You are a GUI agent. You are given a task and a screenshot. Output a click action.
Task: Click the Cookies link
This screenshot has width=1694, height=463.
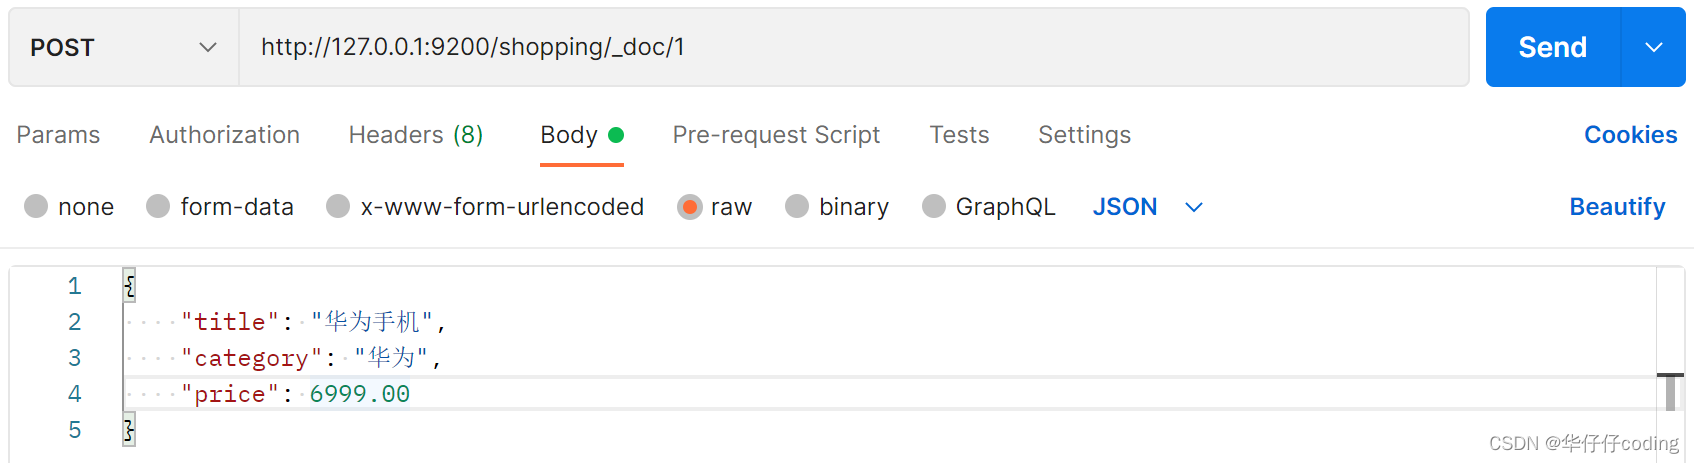[x=1630, y=135]
